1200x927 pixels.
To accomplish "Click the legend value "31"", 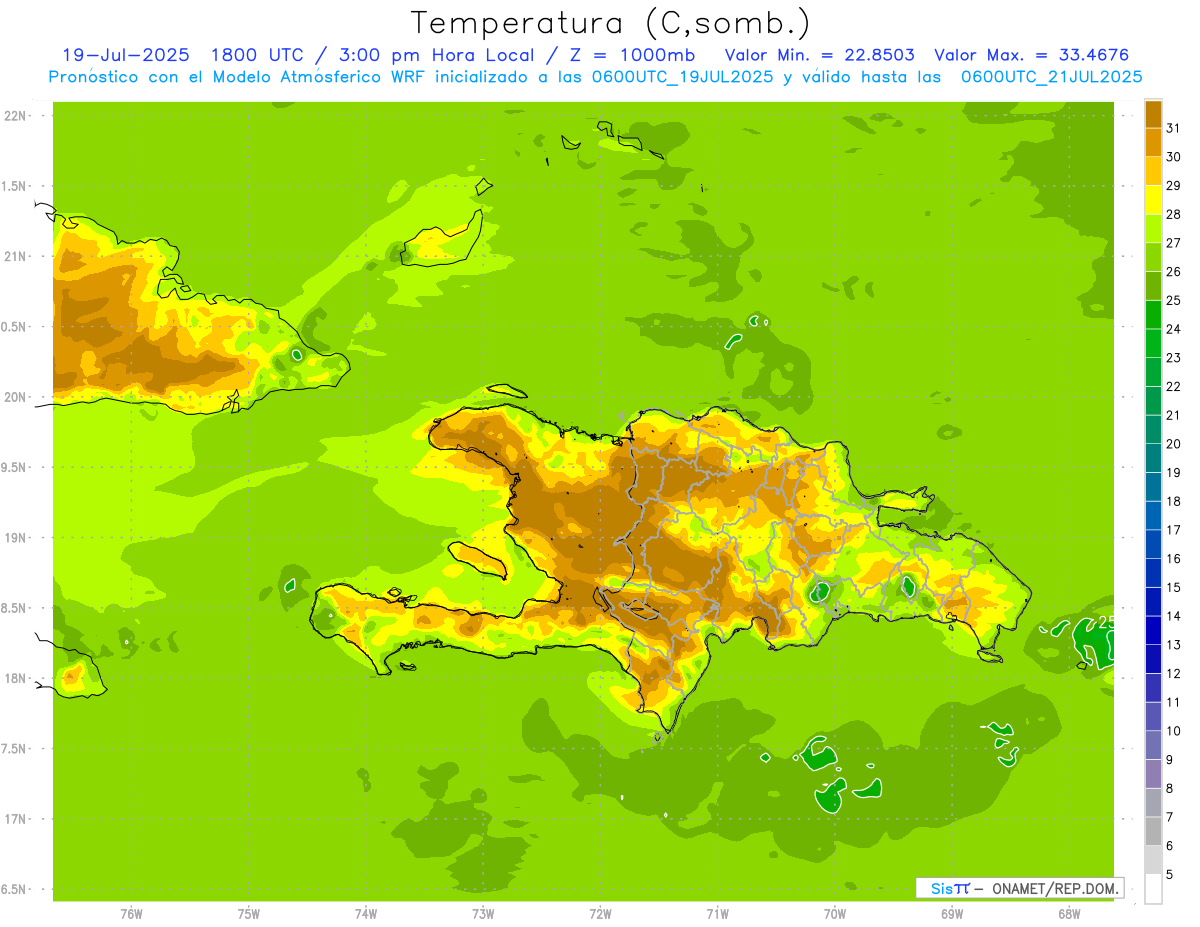I will pos(1174,127).
